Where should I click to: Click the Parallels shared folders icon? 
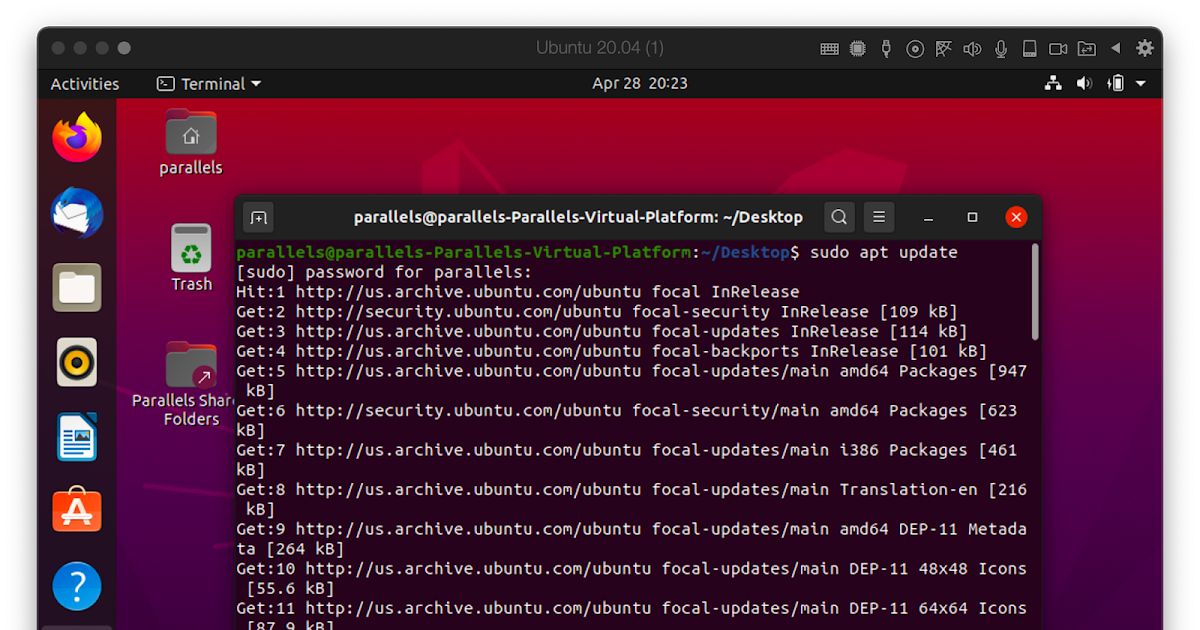[1087, 47]
